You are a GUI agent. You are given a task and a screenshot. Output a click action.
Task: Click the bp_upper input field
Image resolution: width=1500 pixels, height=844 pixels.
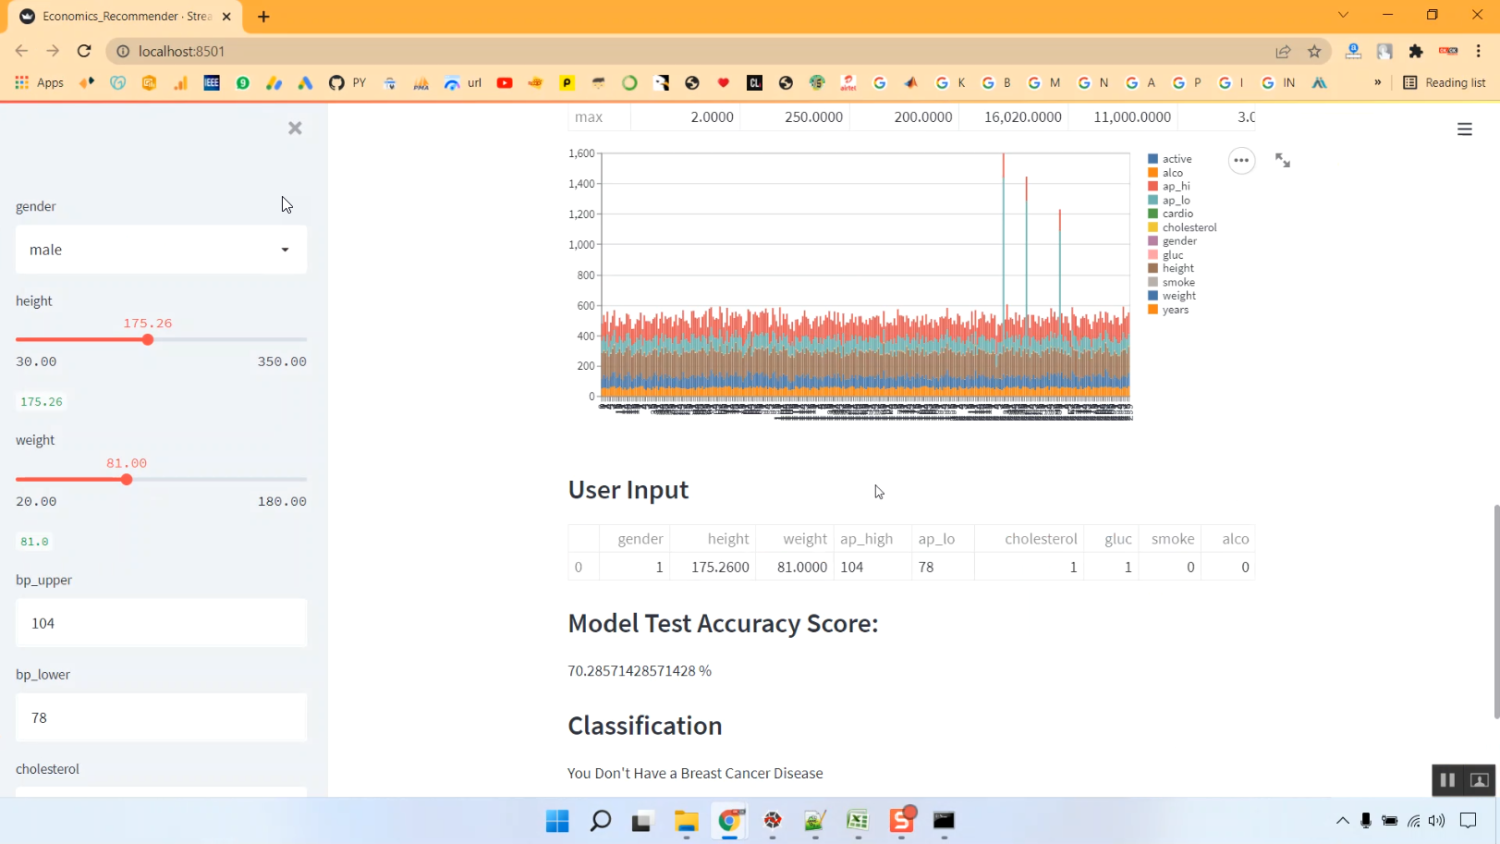[161, 623]
